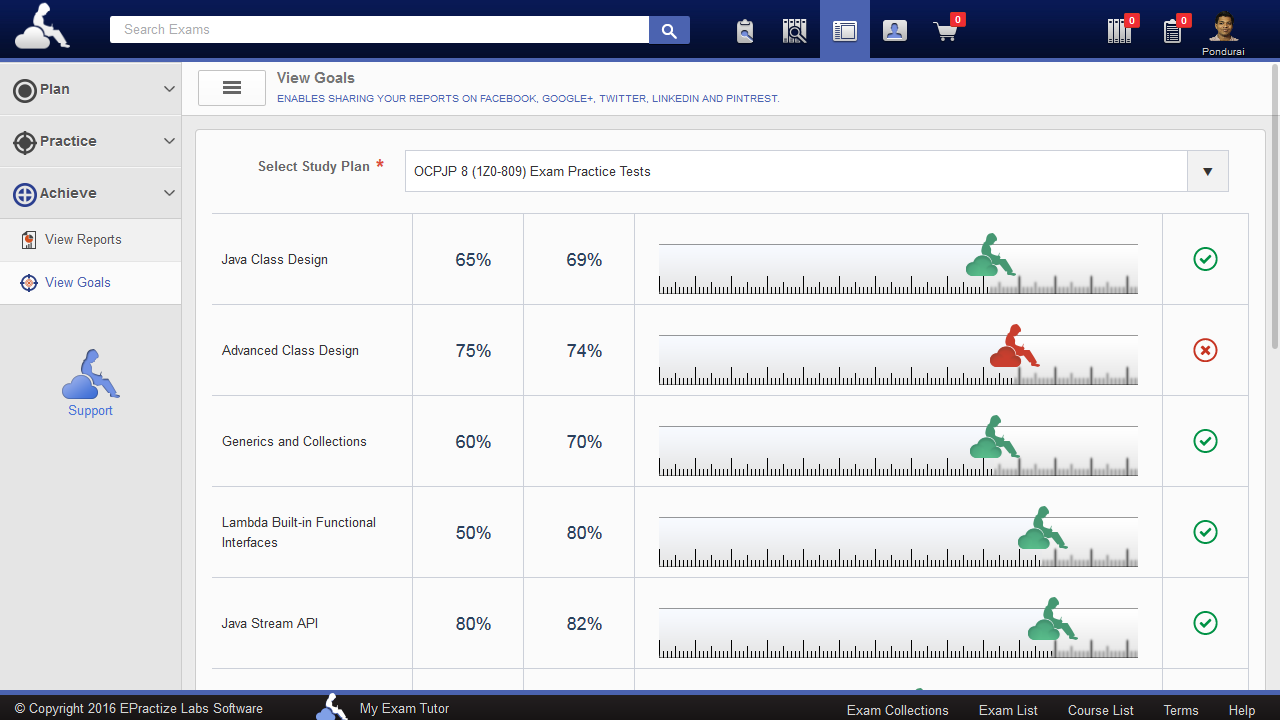Click the library search icon in header
Screen dimensions: 1280x720
pyautogui.click(x=794, y=31)
